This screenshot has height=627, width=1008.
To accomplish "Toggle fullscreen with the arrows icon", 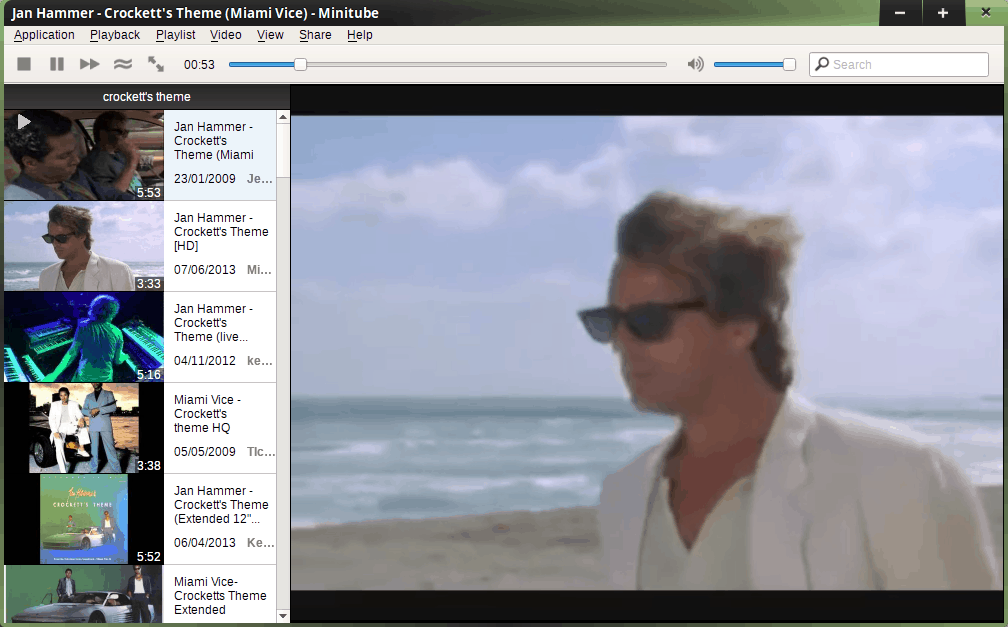I will pyautogui.click(x=156, y=64).
